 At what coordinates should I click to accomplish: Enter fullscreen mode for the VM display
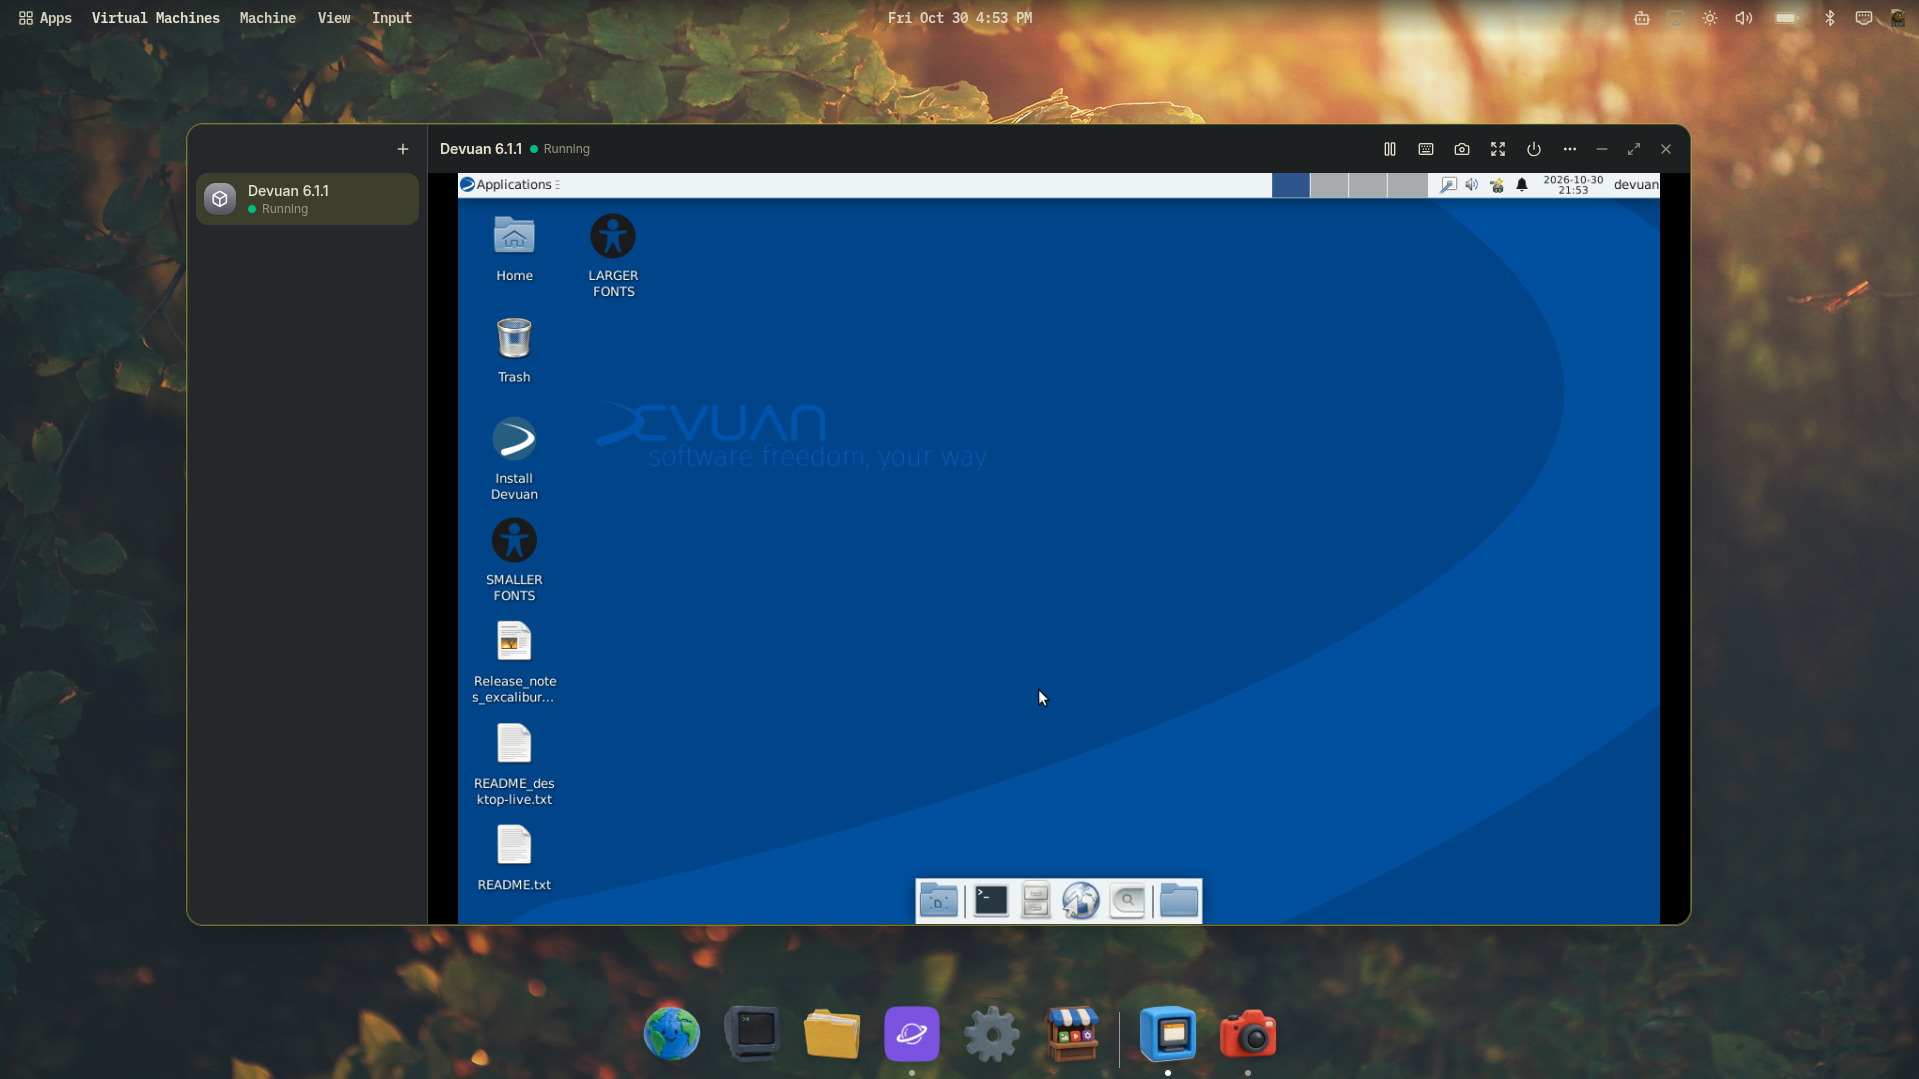point(1498,149)
